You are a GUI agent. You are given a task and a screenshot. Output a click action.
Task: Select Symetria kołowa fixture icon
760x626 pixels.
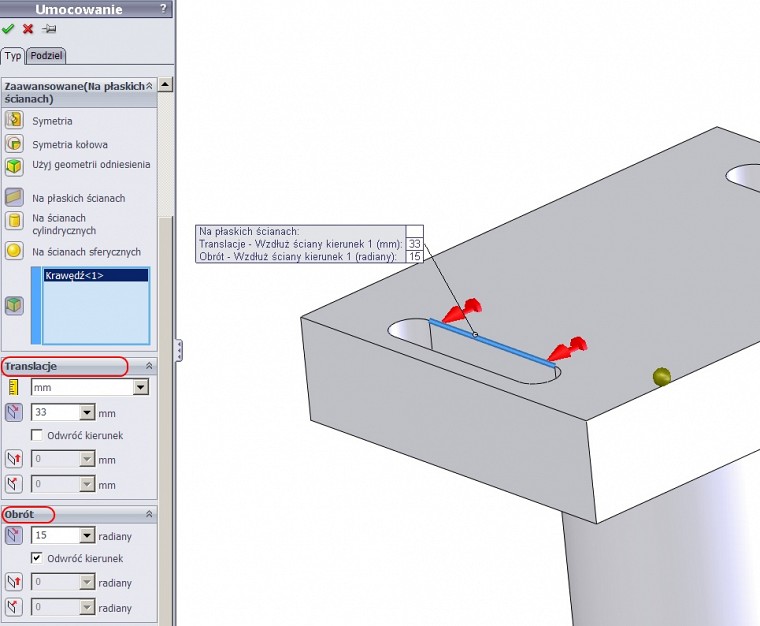tap(14, 144)
